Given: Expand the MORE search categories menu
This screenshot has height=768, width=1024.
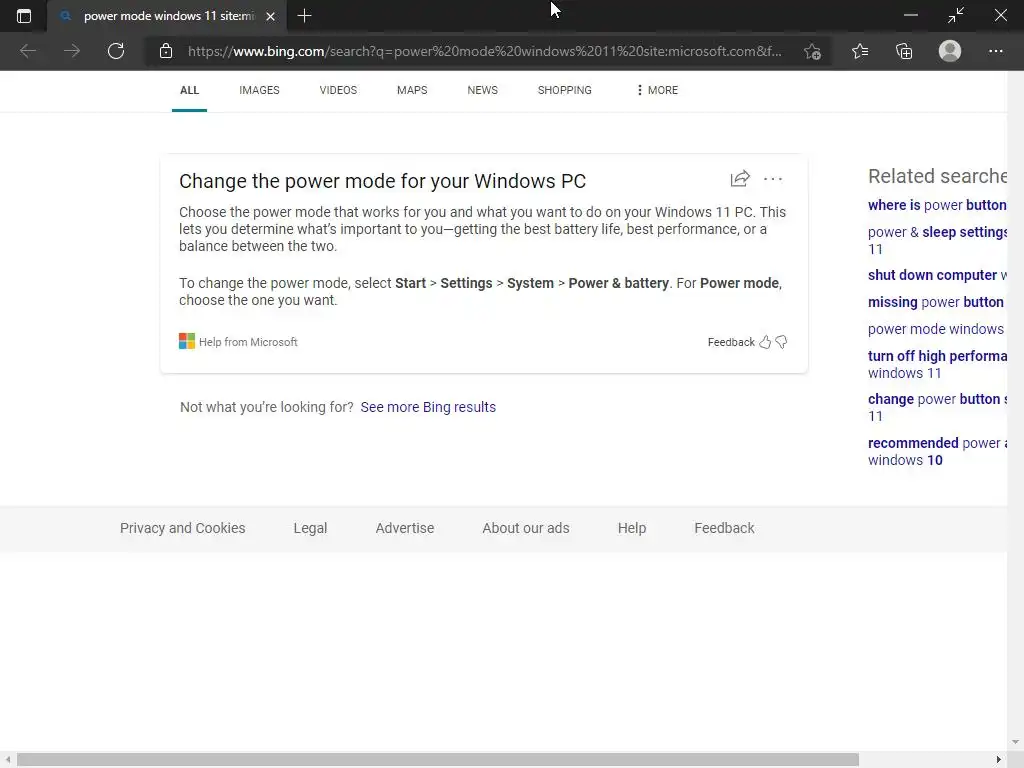Looking at the screenshot, I should 658,90.
